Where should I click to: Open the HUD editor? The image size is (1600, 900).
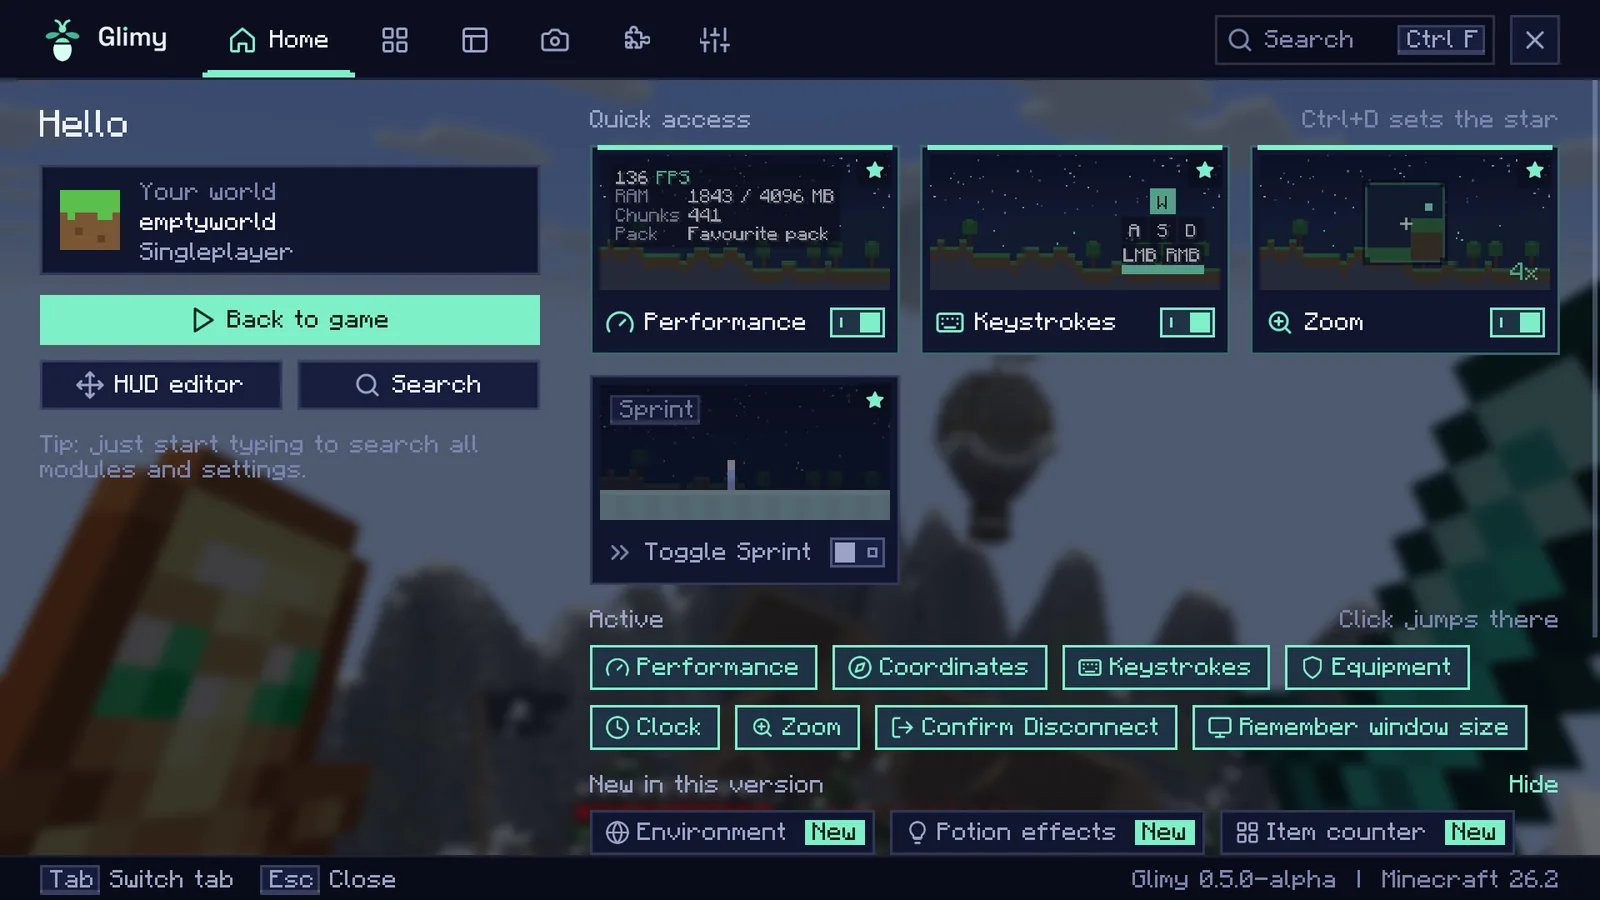(x=161, y=385)
